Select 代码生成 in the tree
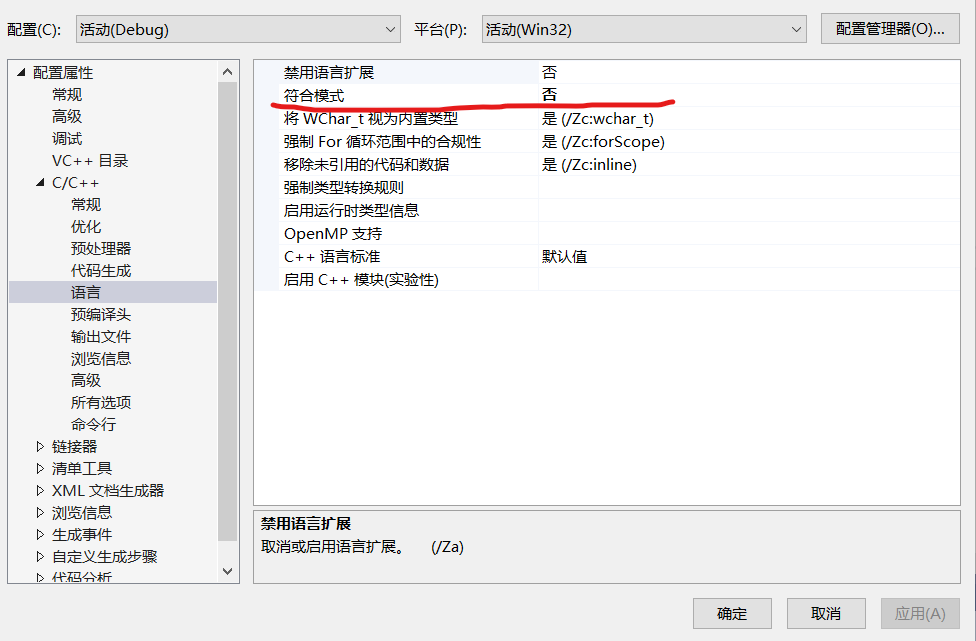Viewport: 976px width, 641px height. (x=101, y=271)
